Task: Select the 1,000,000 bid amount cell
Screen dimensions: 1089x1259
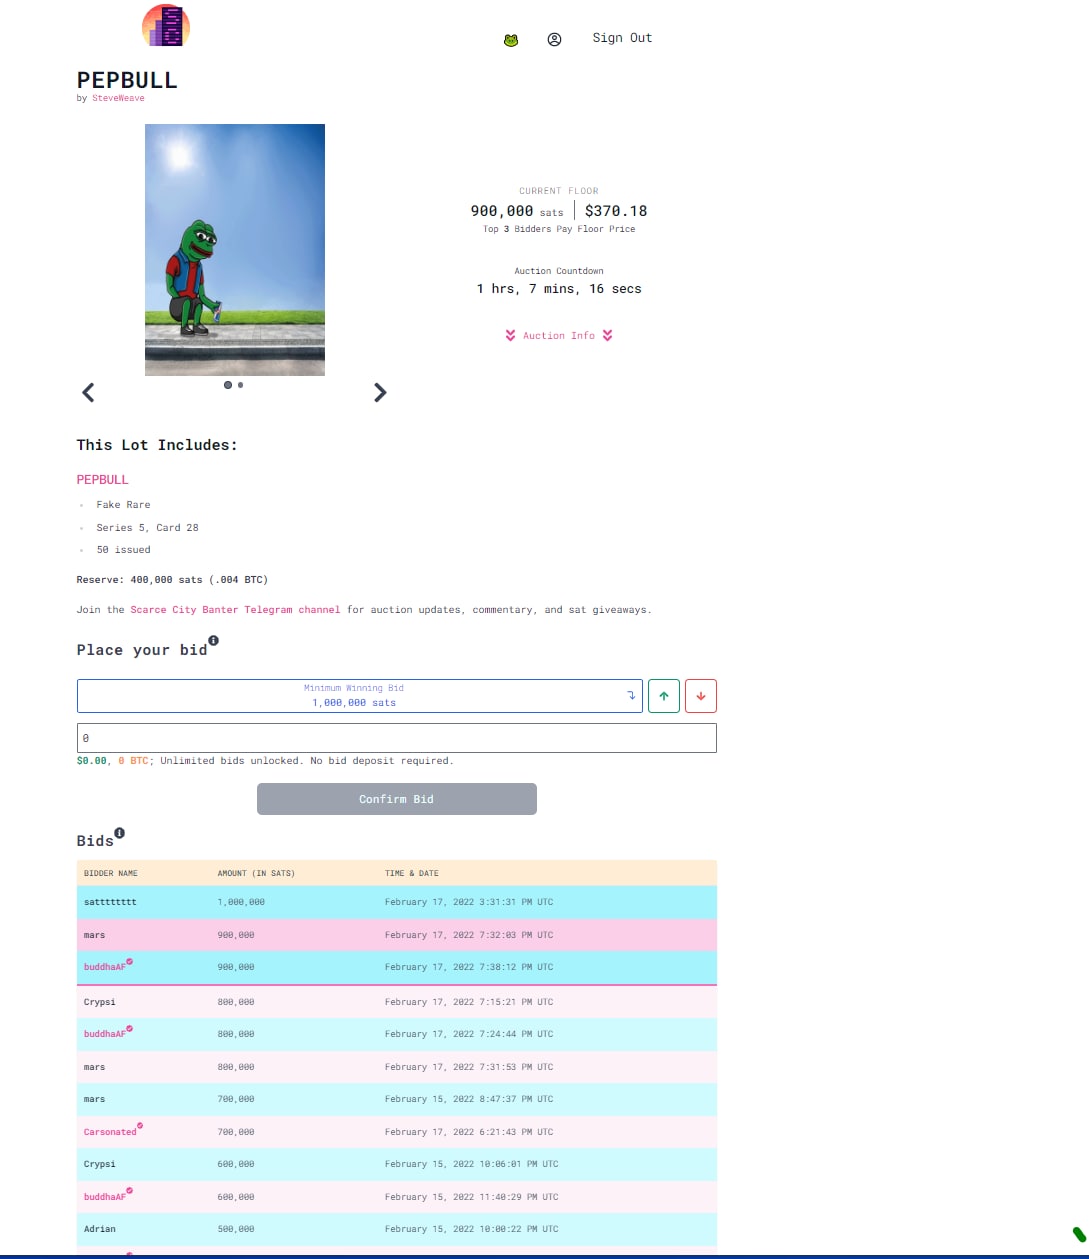Action: (x=241, y=902)
